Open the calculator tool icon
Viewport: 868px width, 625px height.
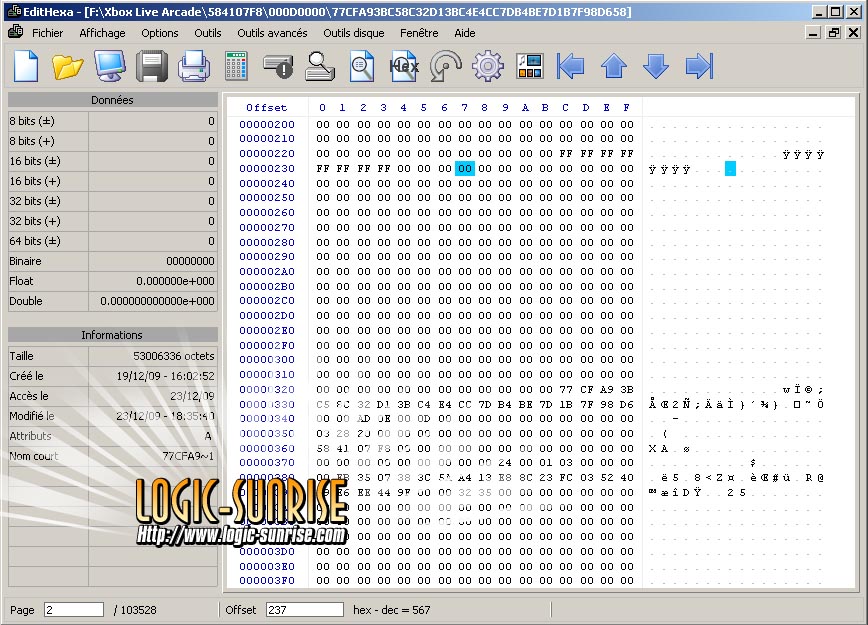(x=236, y=66)
